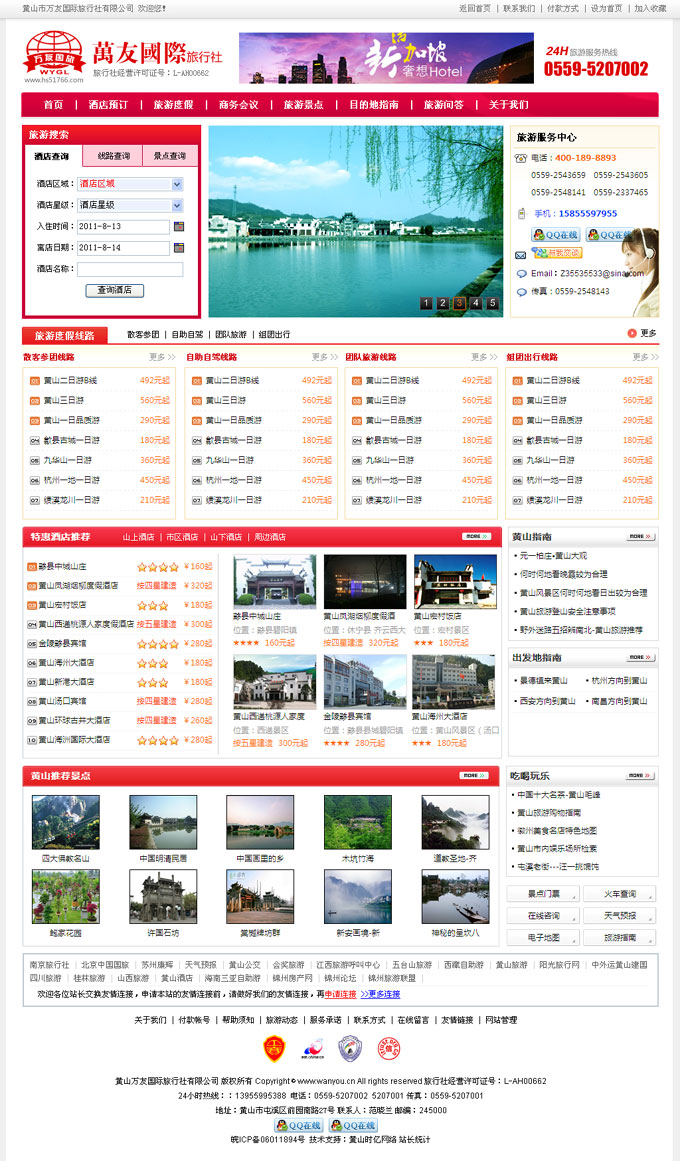Click the 酒店名称 text field
Image resolution: width=680 pixels, height=1161 pixels.
(130, 269)
